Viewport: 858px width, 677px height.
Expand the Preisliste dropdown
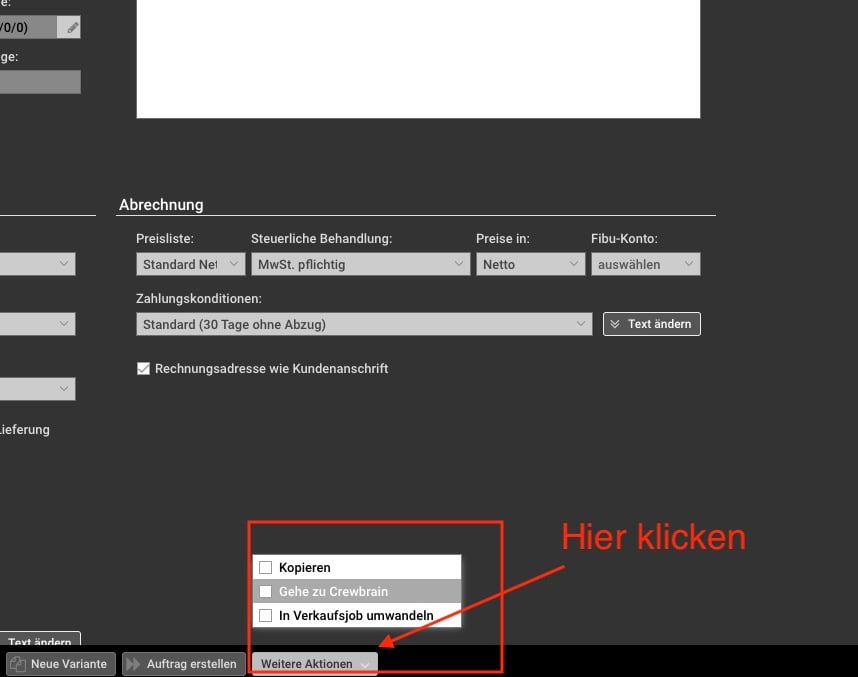190,264
